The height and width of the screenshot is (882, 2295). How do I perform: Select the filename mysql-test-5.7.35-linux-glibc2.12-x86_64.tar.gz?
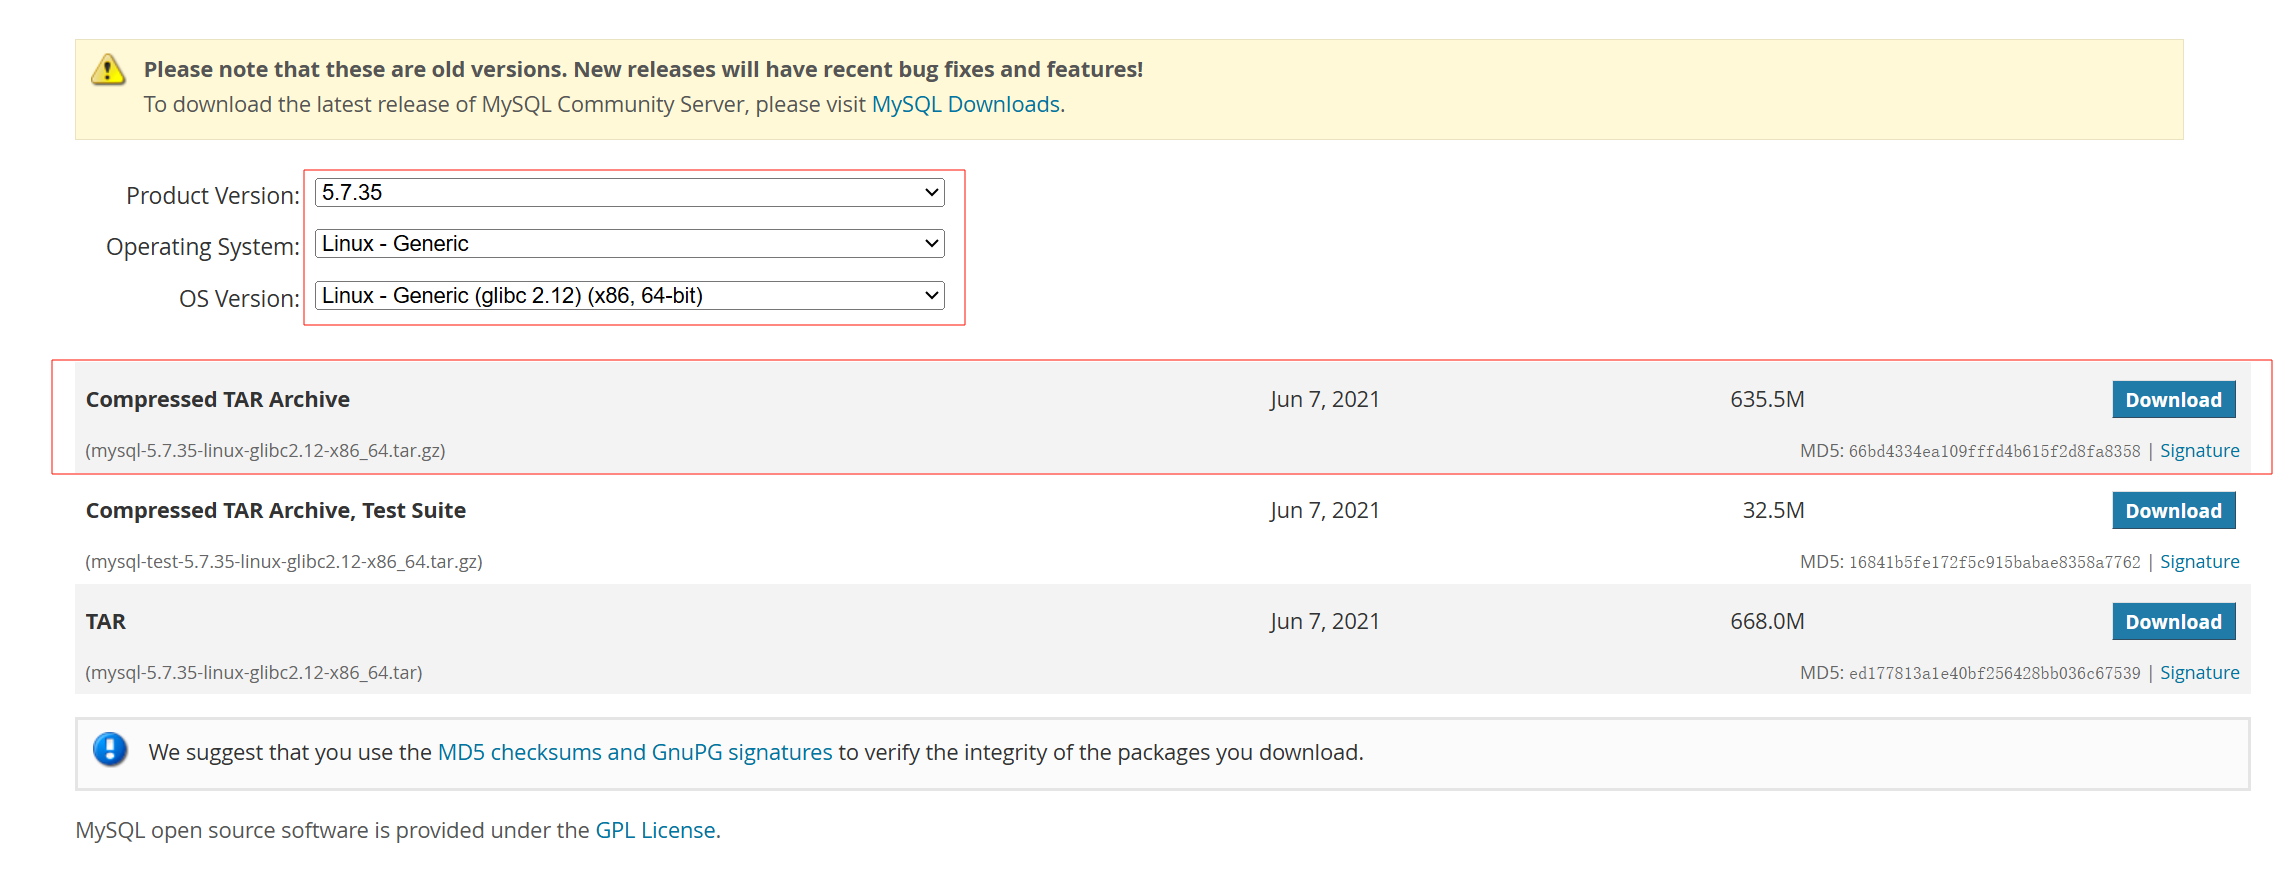click(x=284, y=562)
